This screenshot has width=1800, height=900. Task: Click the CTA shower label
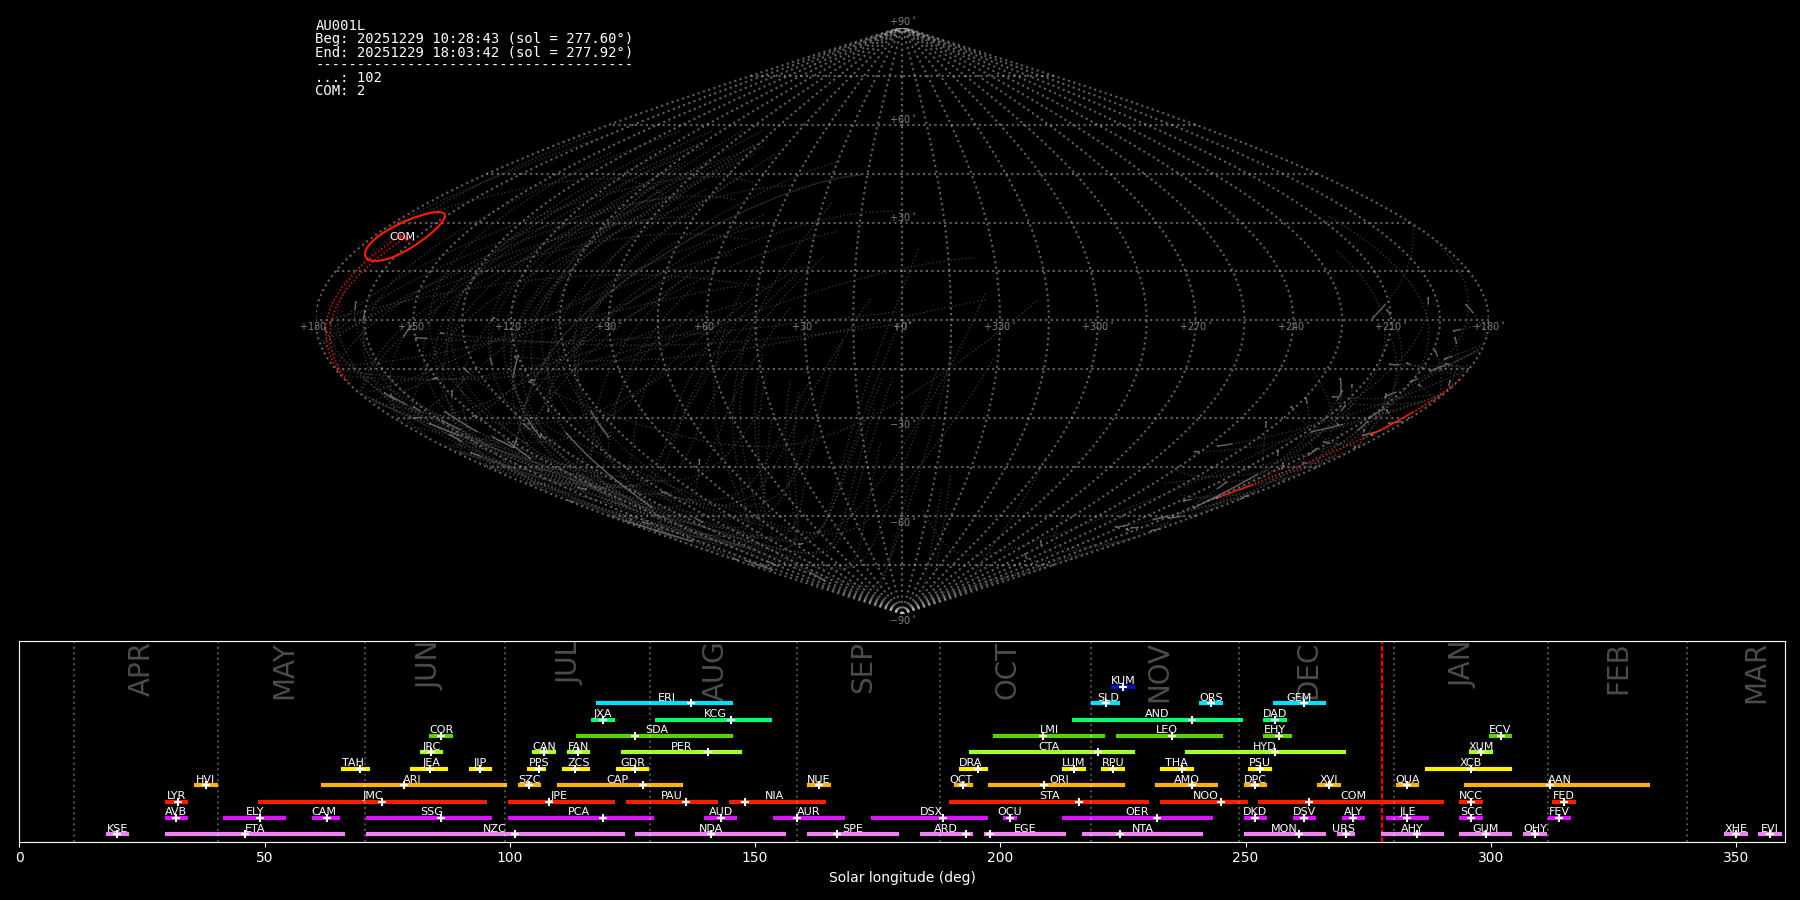[1049, 747]
